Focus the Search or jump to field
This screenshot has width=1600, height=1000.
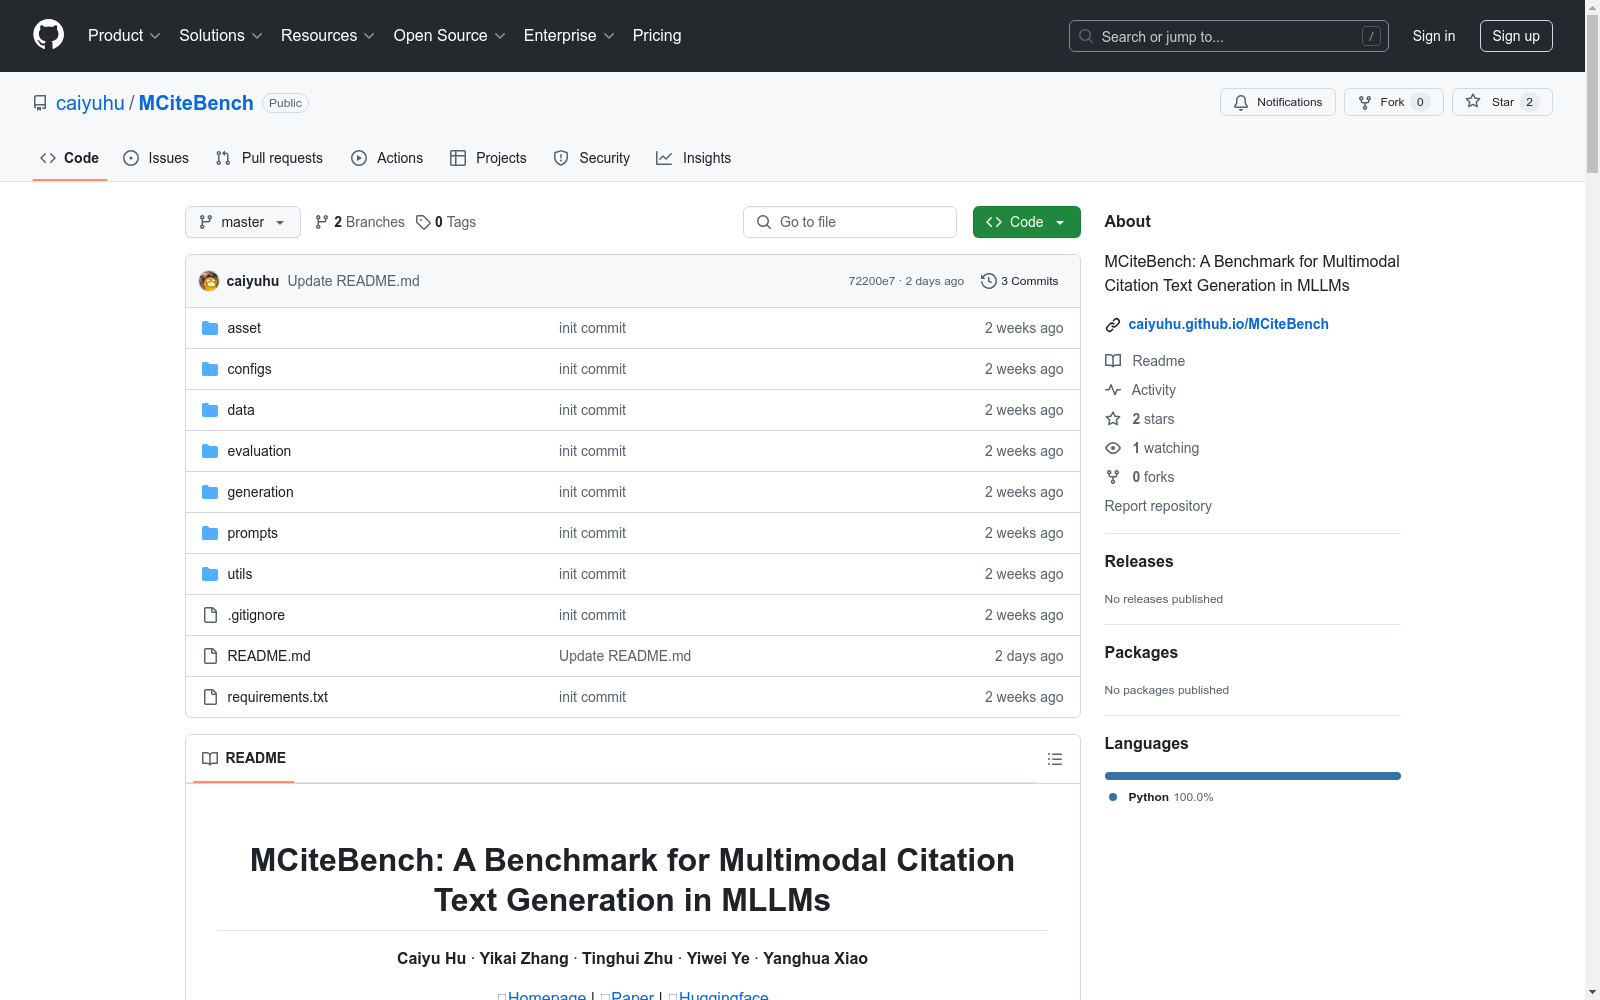1229,36
